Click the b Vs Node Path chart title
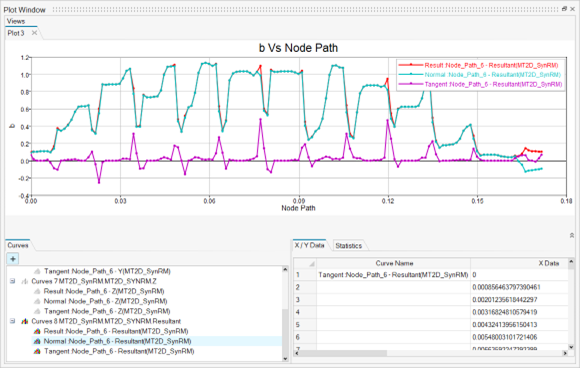580x368 pixels. pos(298,48)
